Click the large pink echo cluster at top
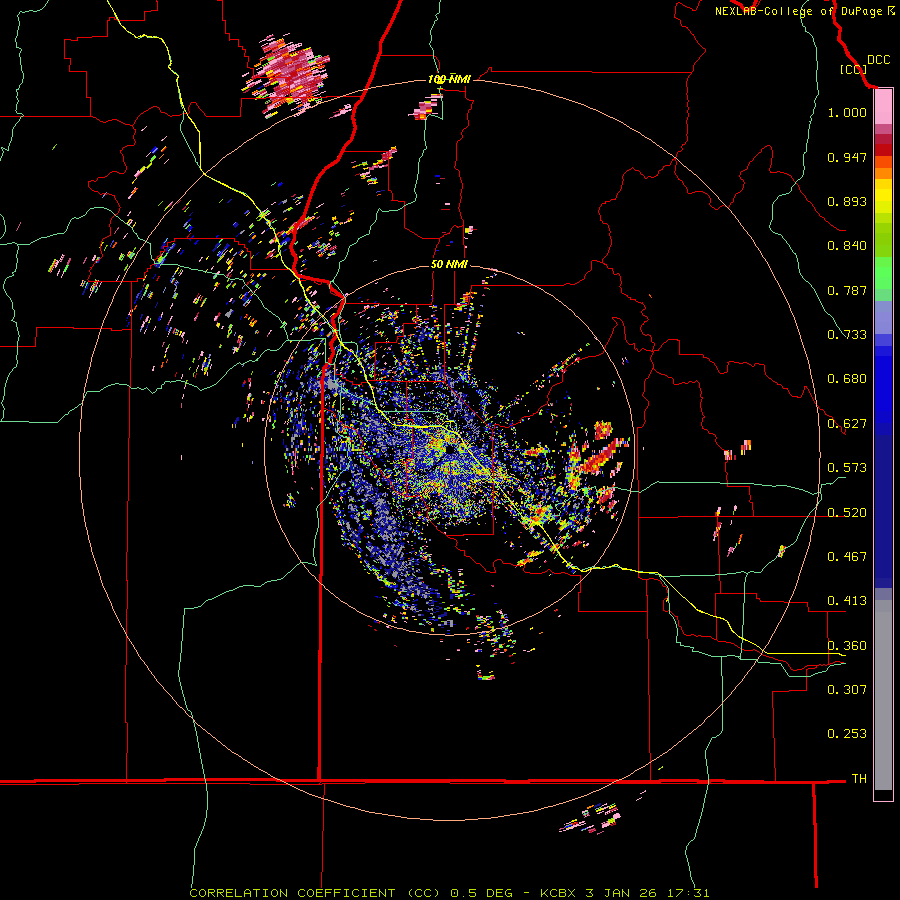The height and width of the screenshot is (900, 900). [x=288, y=75]
